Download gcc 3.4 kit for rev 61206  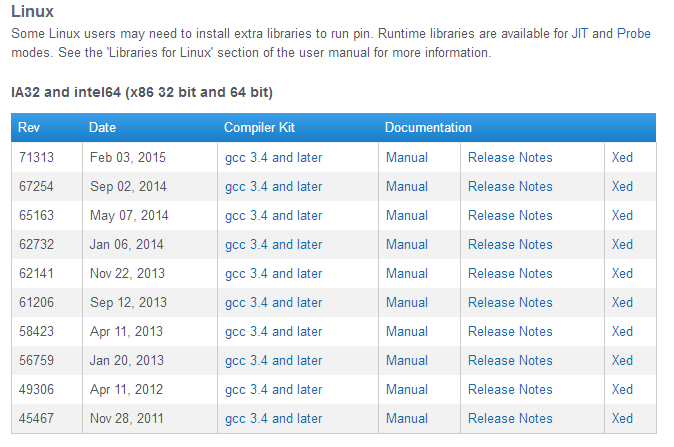(273, 303)
